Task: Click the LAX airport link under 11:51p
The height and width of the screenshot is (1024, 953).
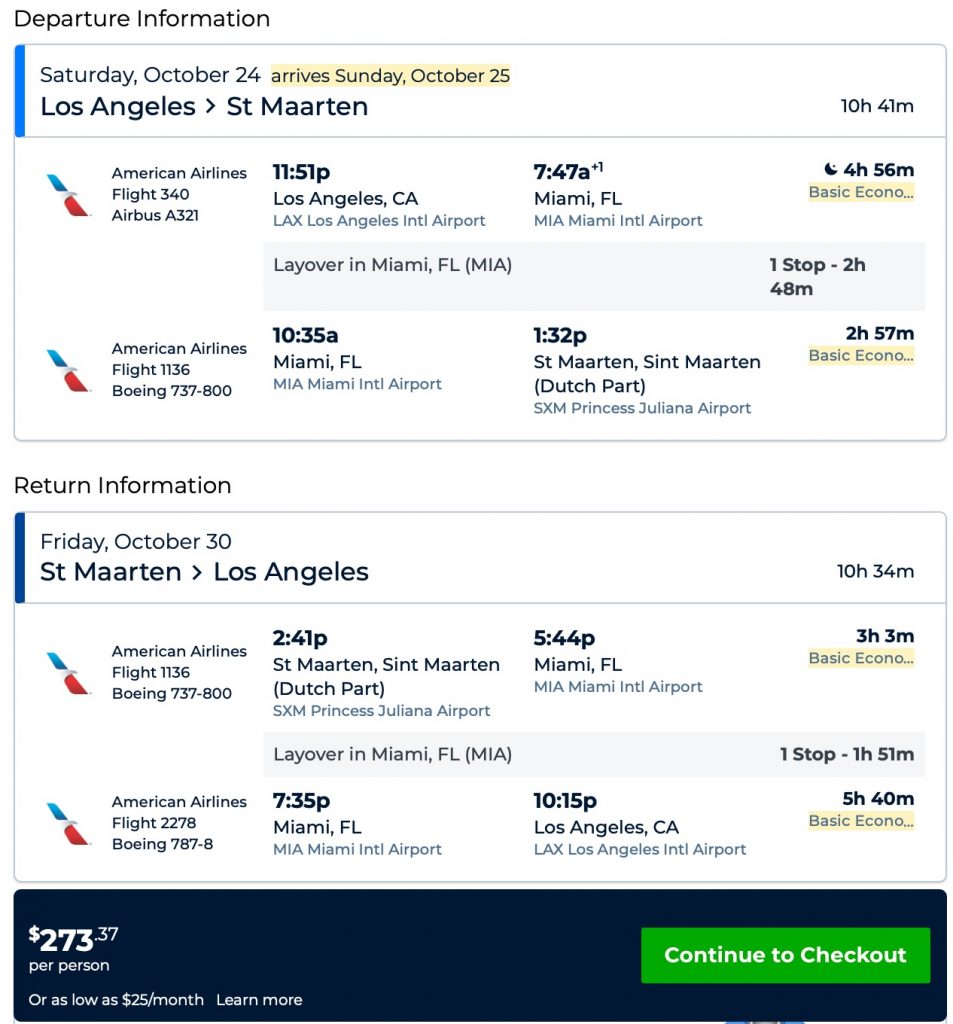Action: (x=379, y=221)
